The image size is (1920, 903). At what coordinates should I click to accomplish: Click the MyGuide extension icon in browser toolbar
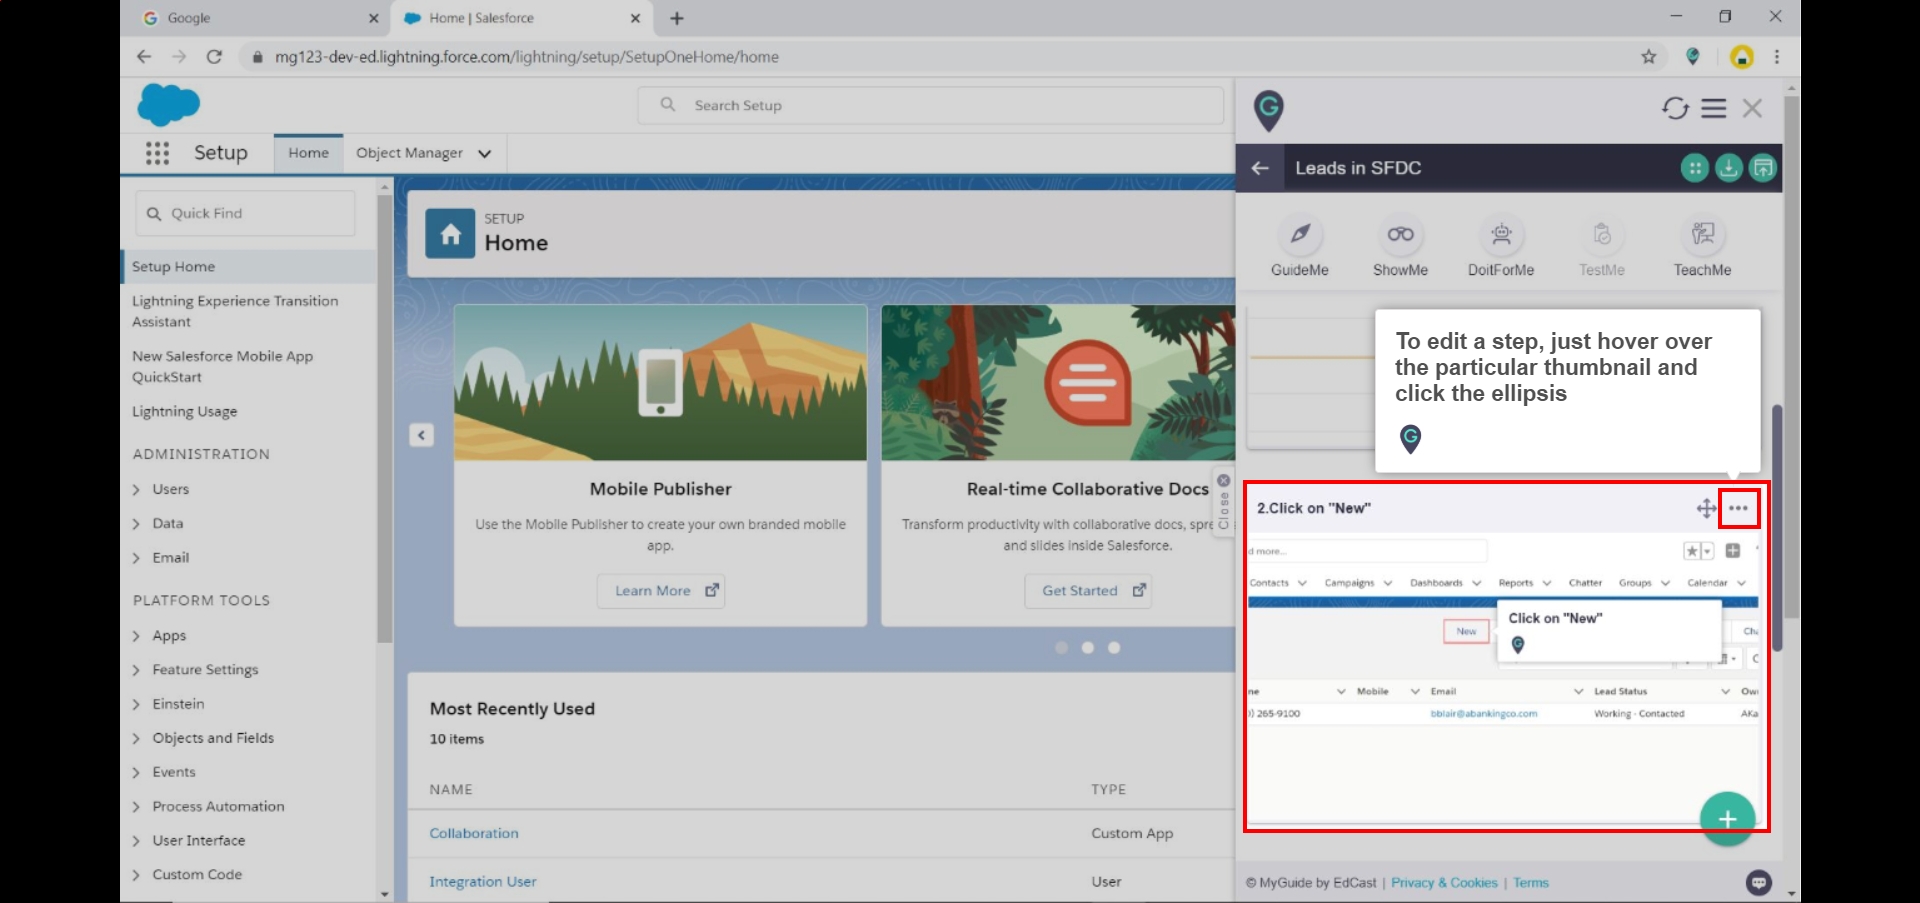click(1693, 57)
